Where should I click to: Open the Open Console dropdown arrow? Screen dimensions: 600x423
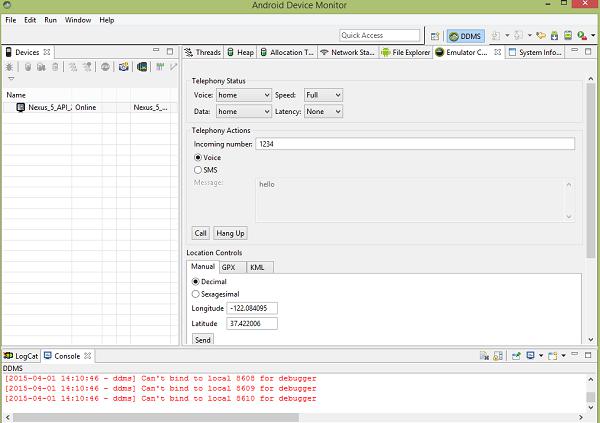(564, 356)
